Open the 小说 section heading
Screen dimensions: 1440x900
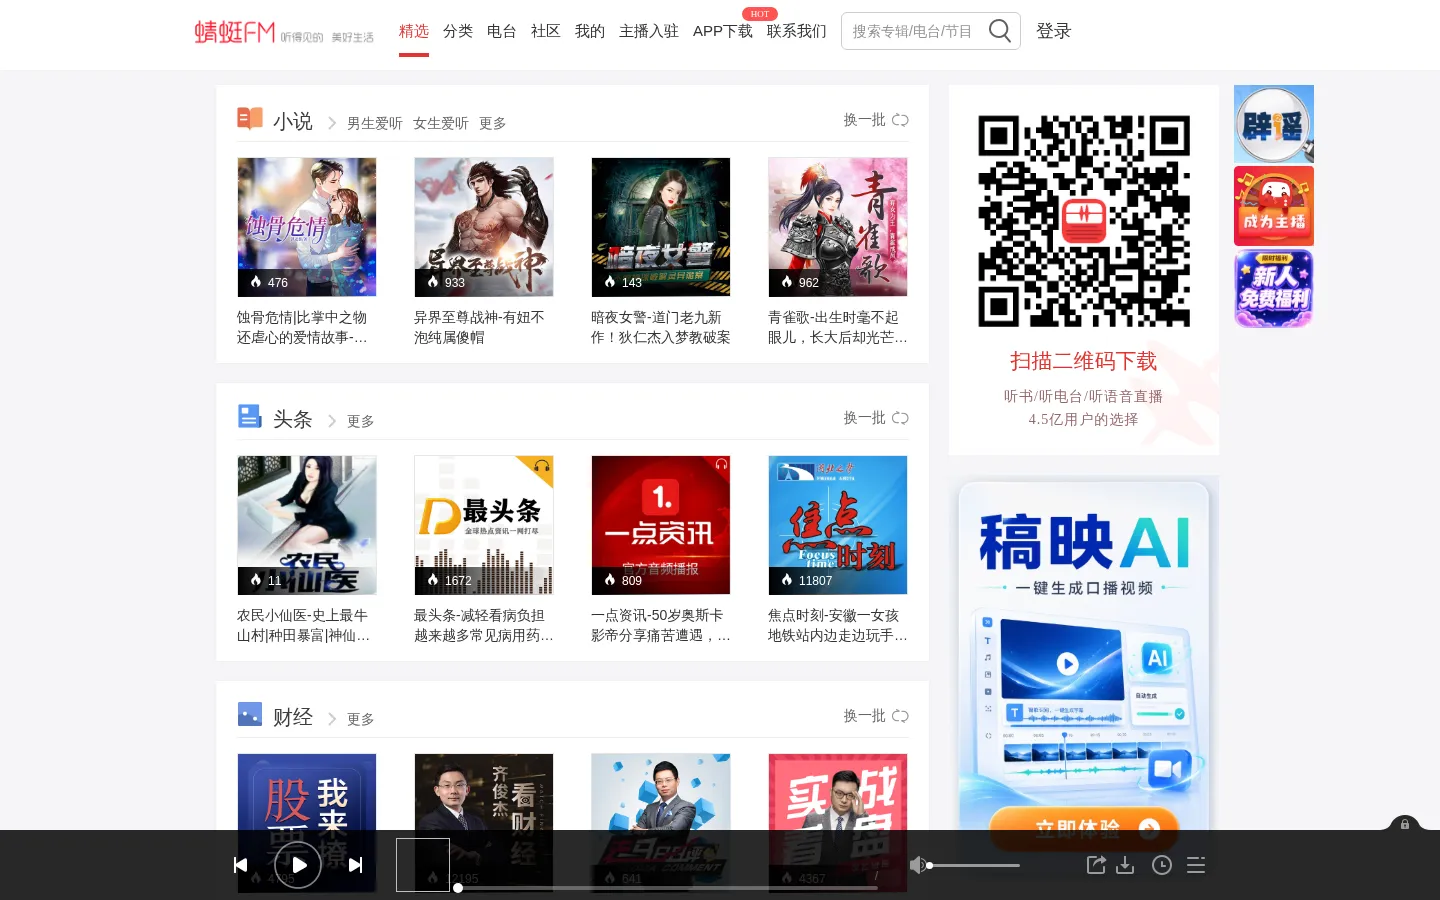pyautogui.click(x=293, y=121)
